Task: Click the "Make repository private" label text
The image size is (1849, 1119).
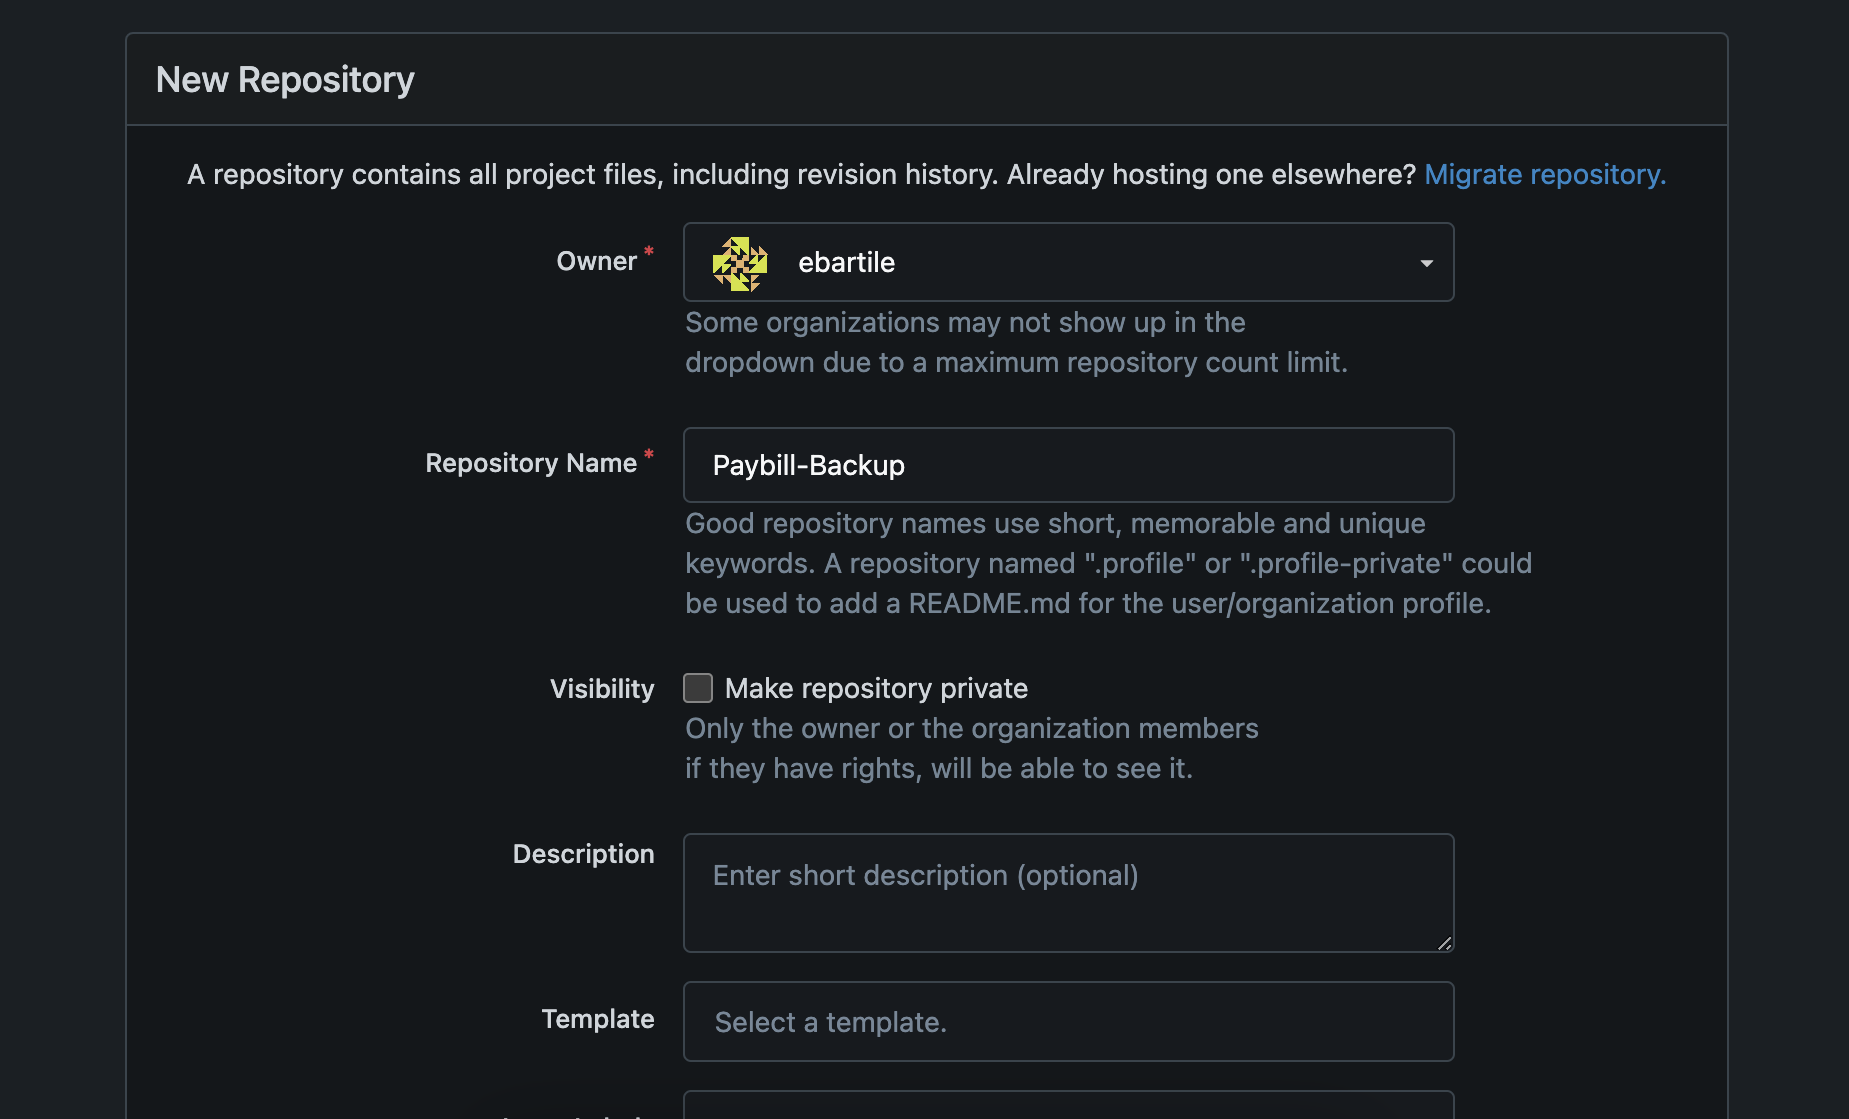Action: click(876, 689)
